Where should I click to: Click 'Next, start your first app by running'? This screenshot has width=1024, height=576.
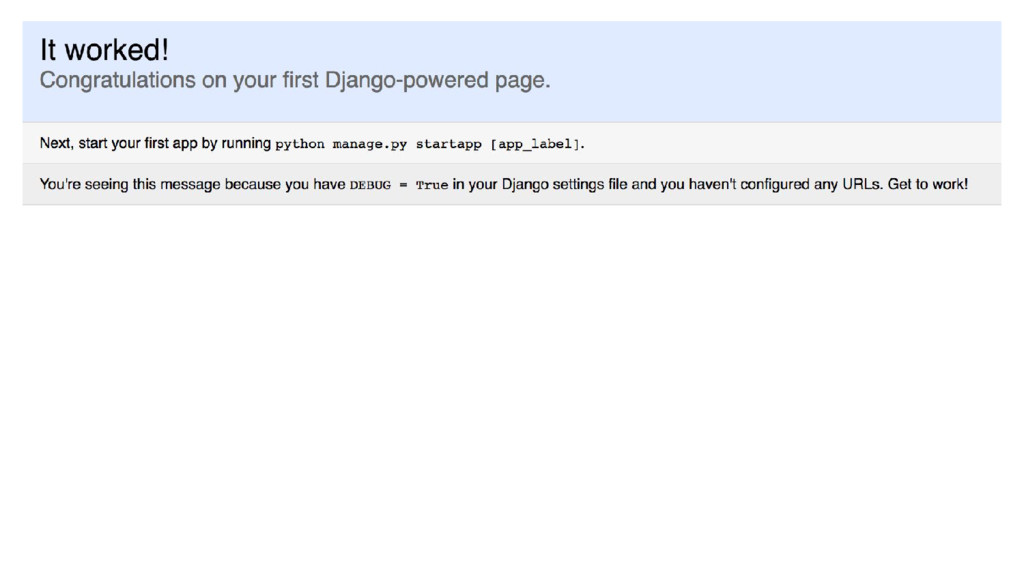click(x=155, y=144)
